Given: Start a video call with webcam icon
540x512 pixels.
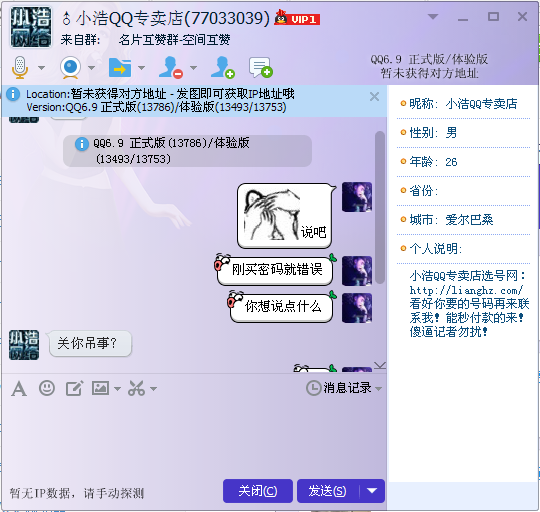Looking at the screenshot, I should tap(70, 67).
